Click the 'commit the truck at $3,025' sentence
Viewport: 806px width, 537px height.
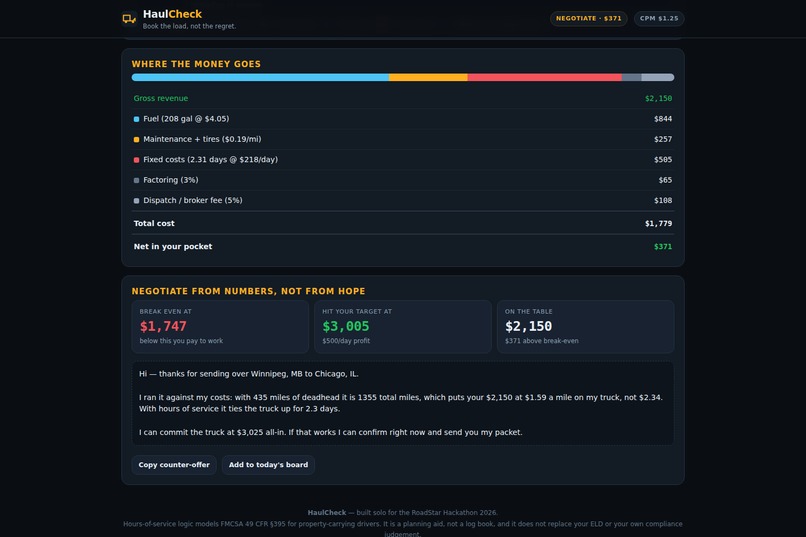click(331, 433)
